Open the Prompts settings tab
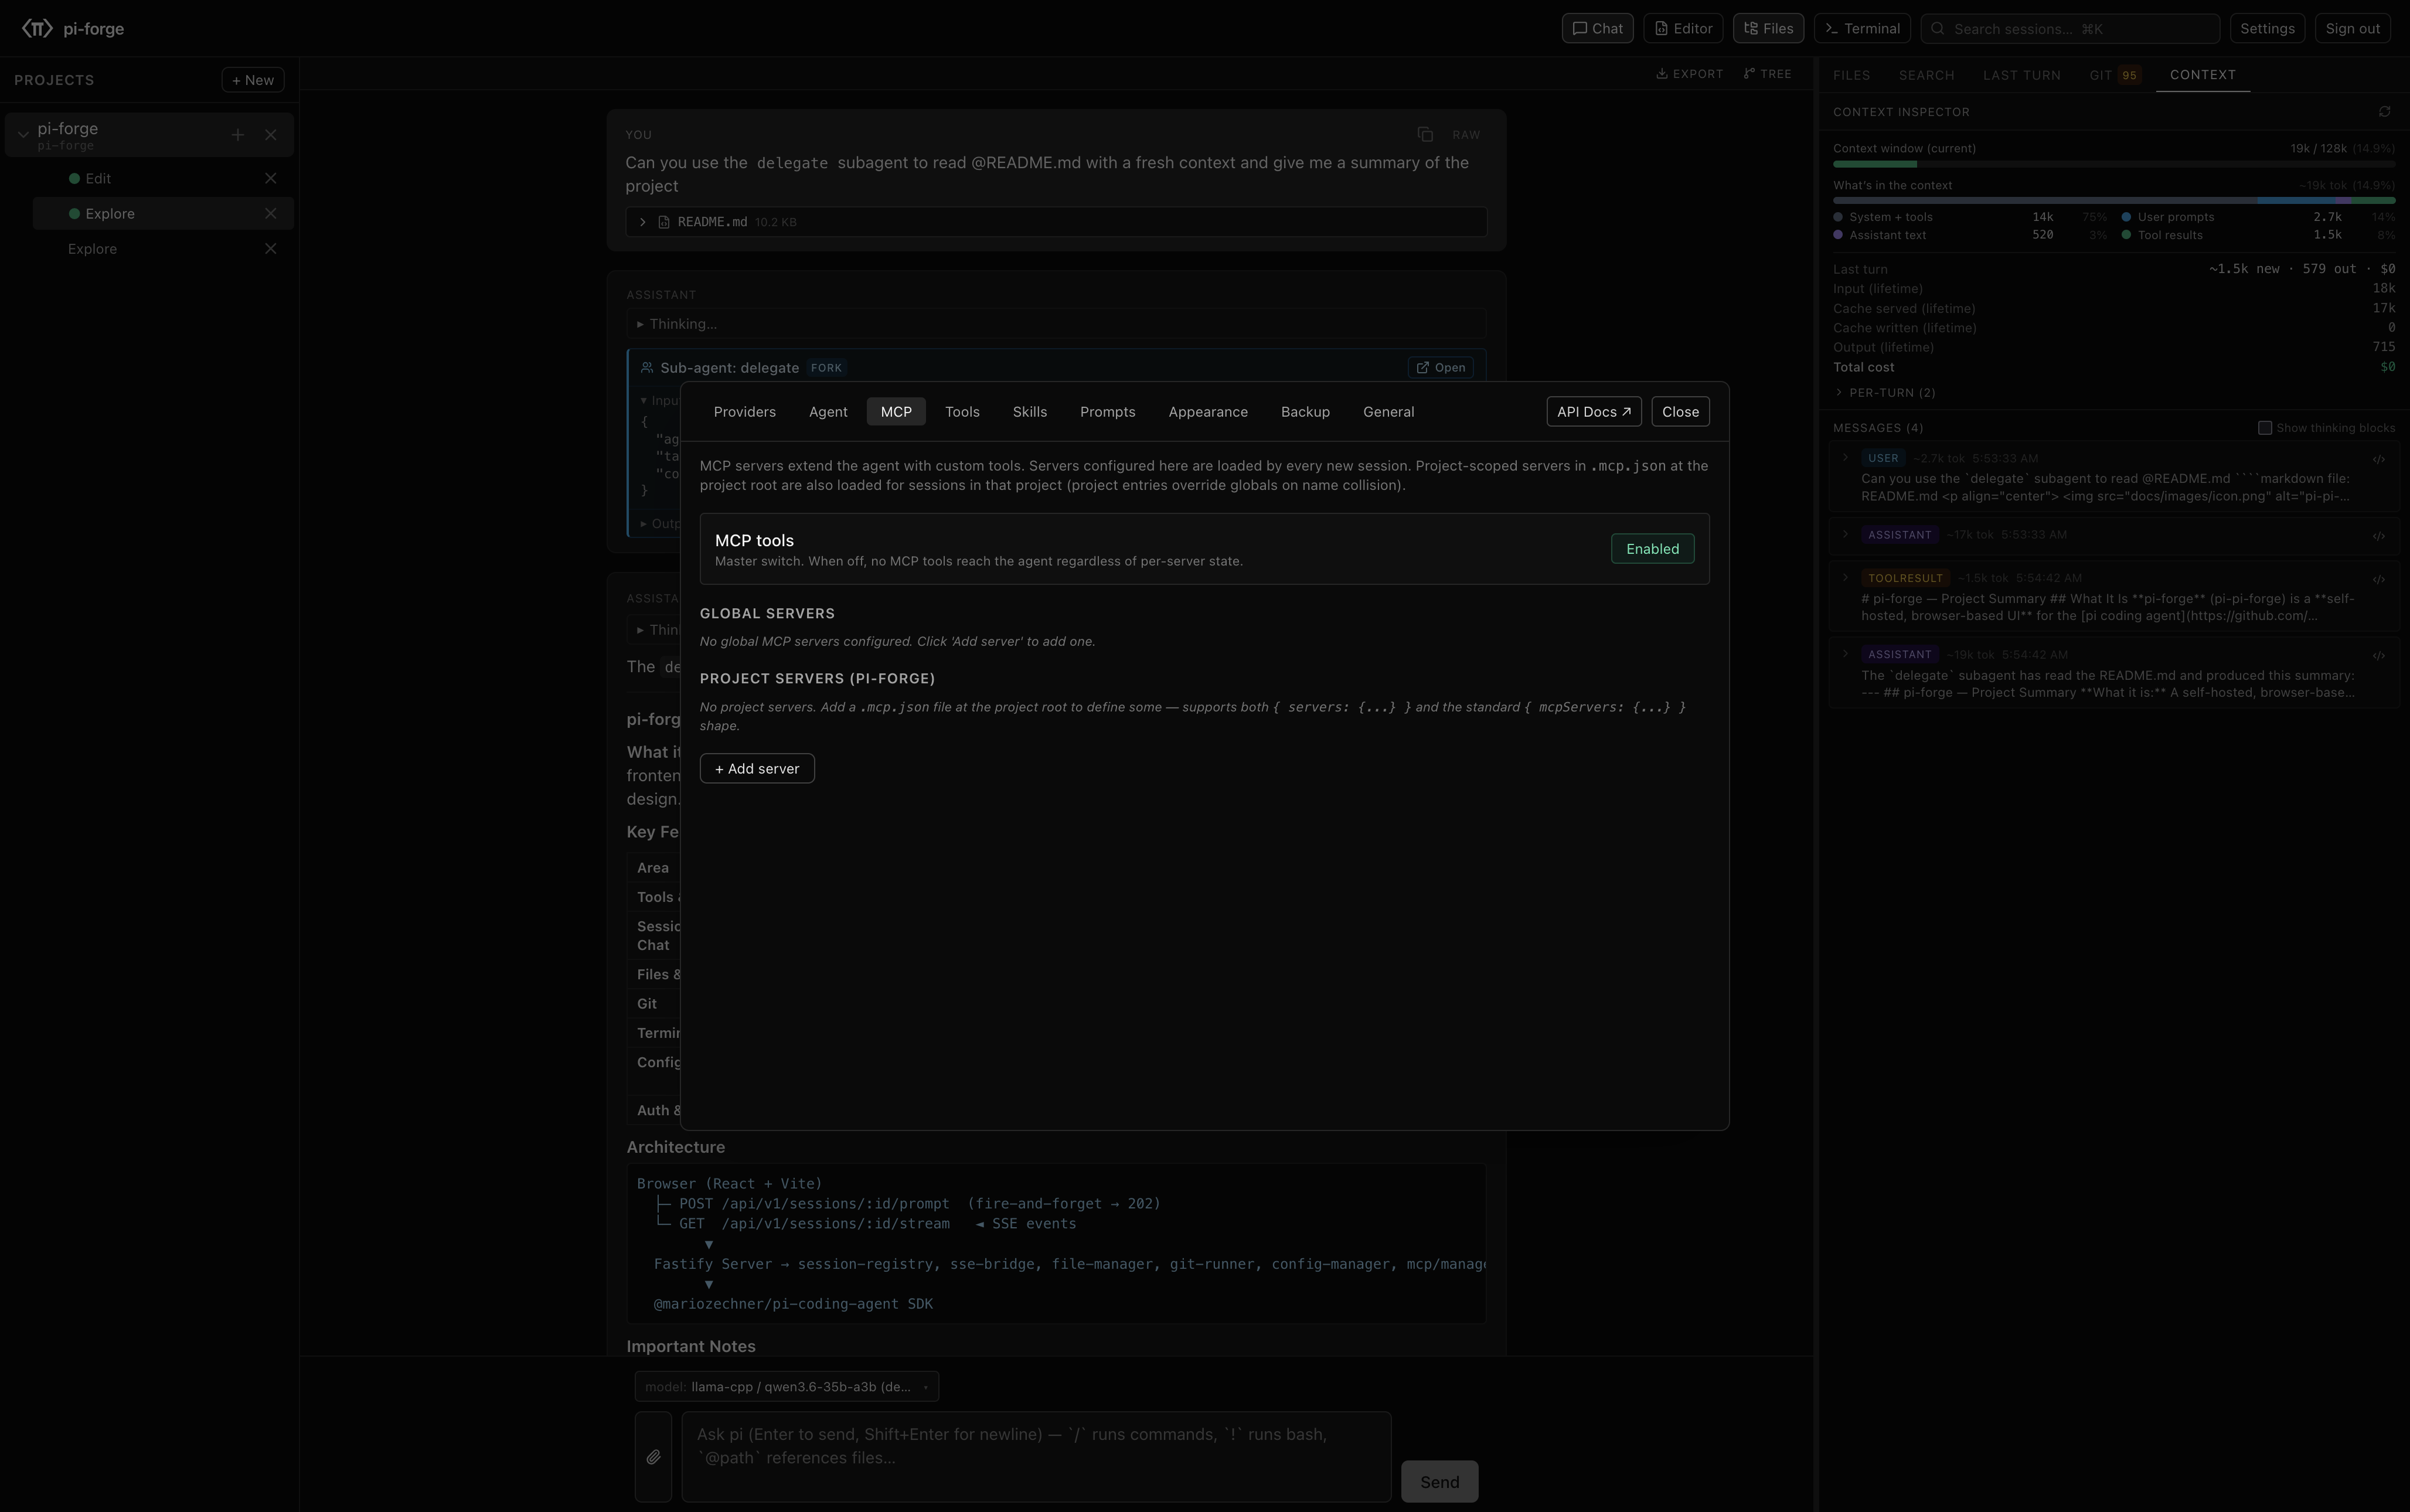 coord(1107,412)
